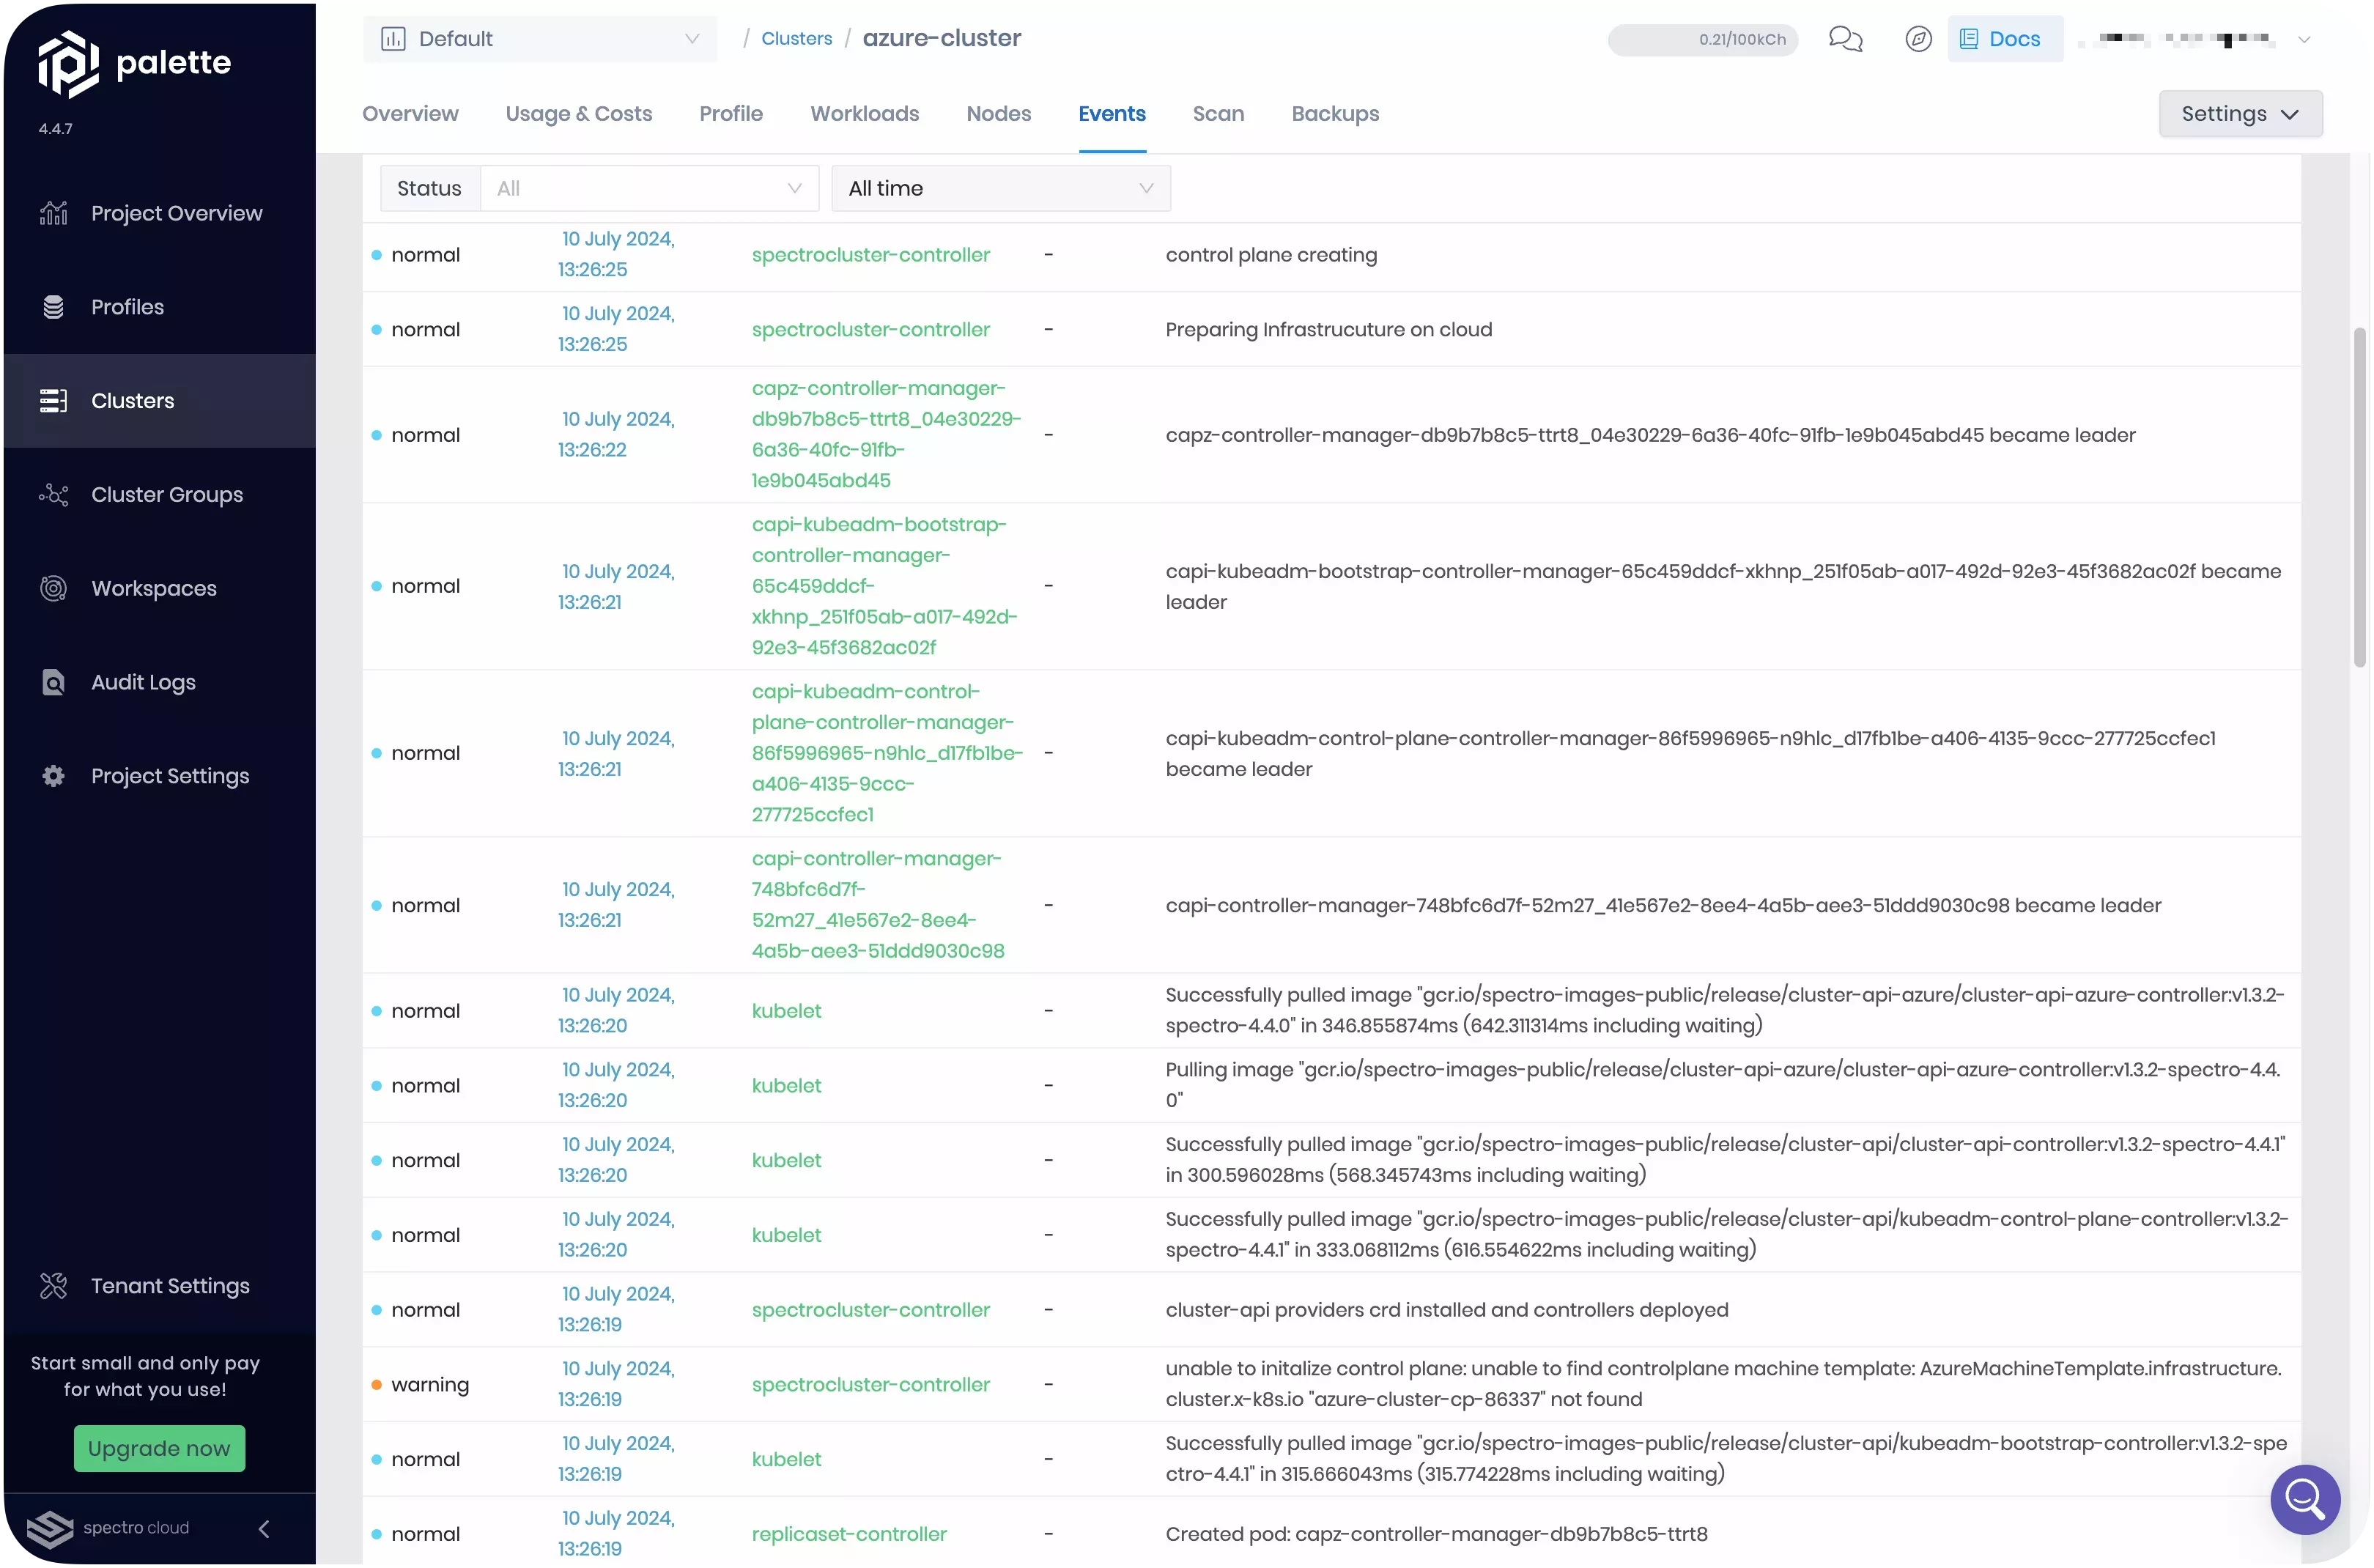Image resolution: width=2374 pixels, height=1568 pixels.
Task: Click the version number 4.4.7
Action: (x=56, y=129)
